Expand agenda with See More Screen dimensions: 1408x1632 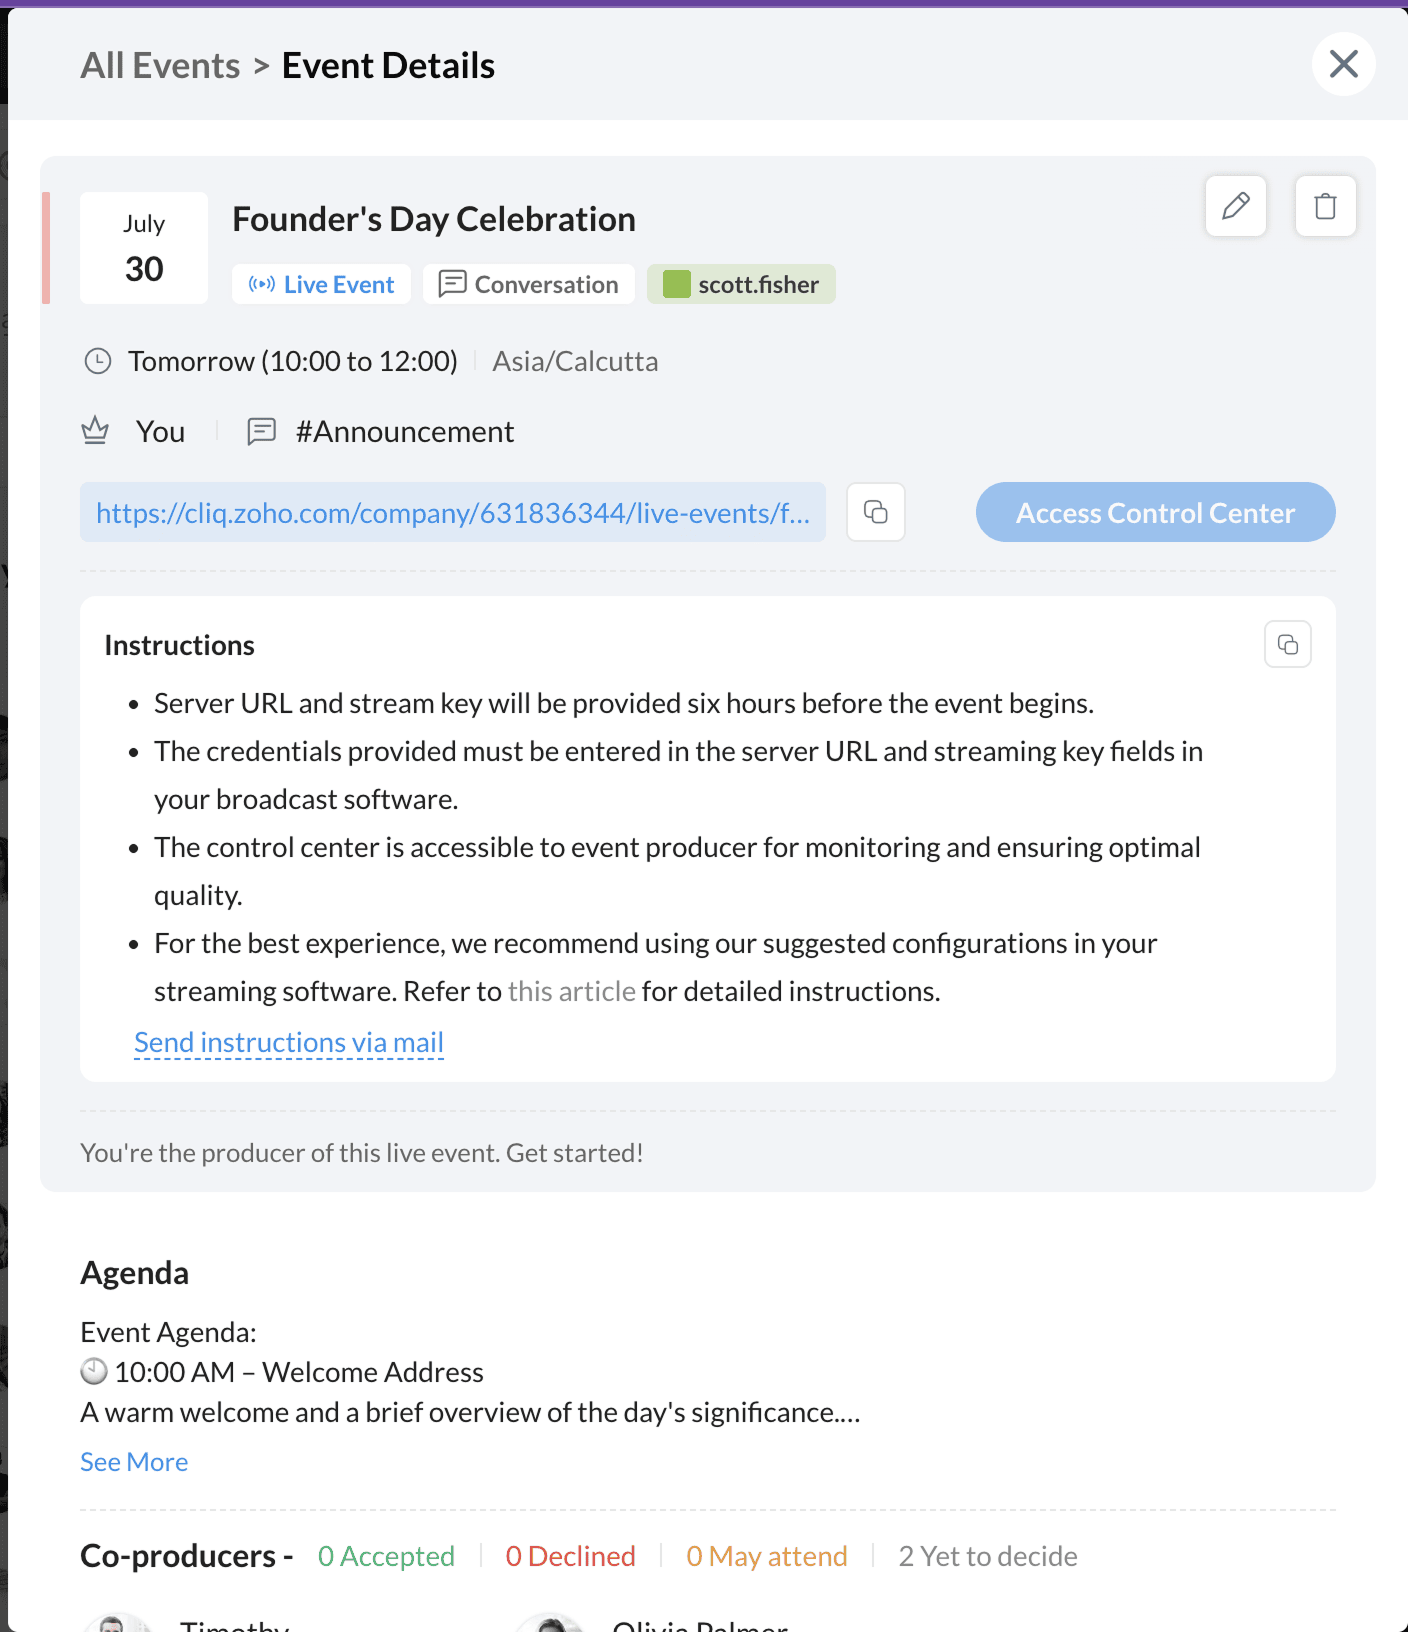(134, 1462)
